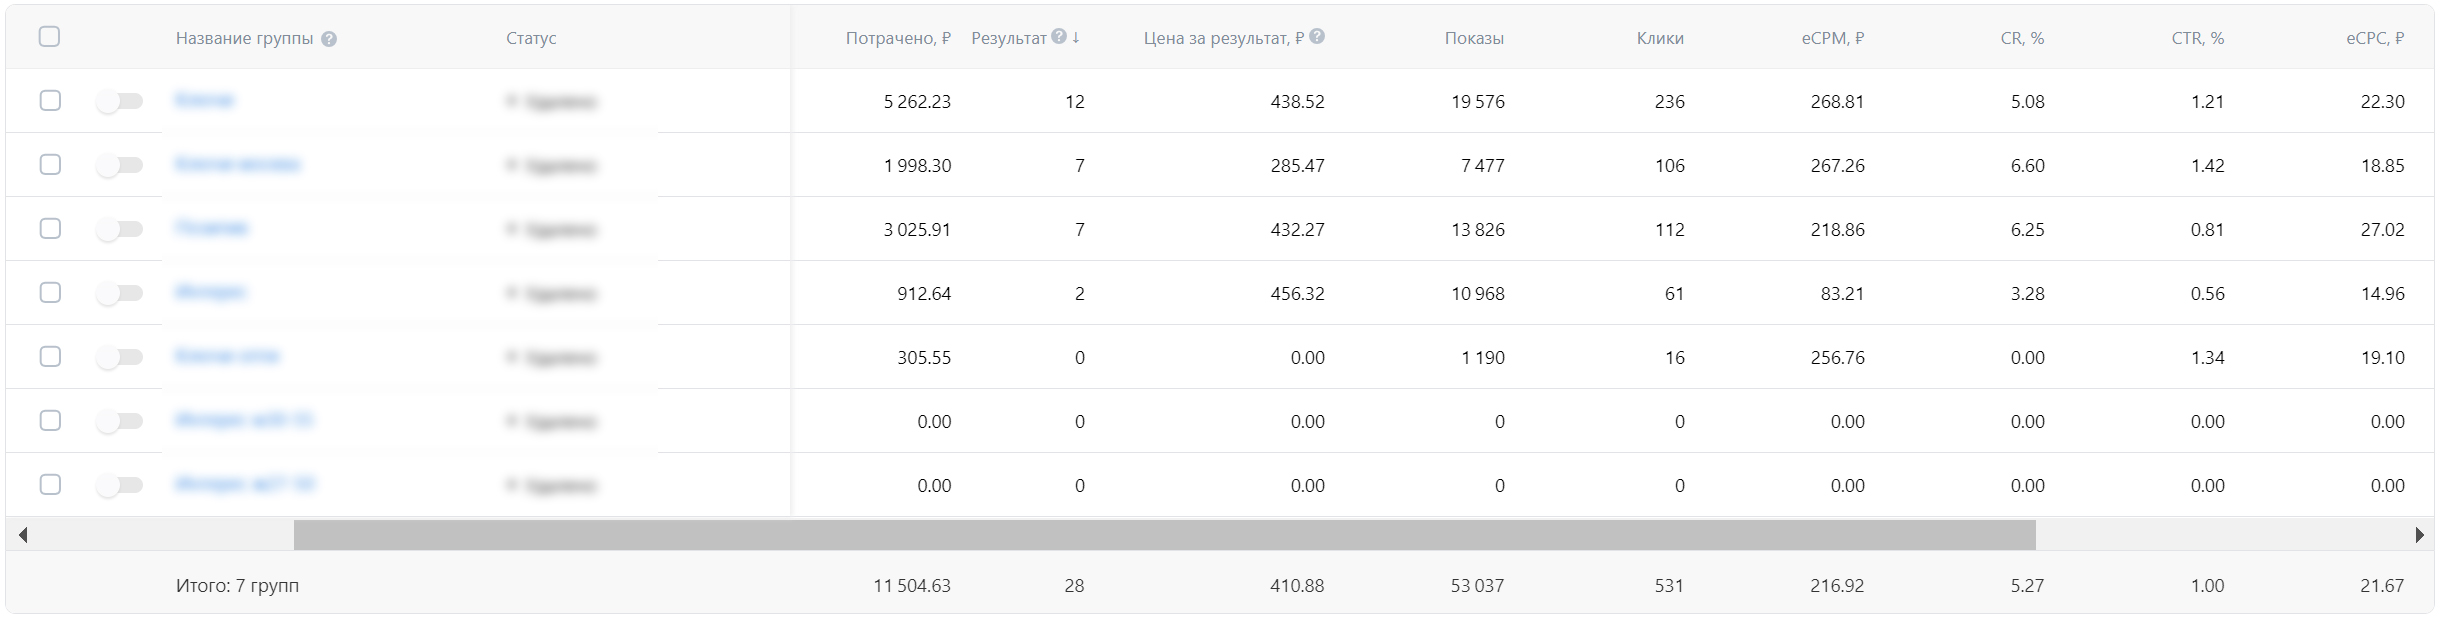The height and width of the screenshot is (618, 2440).
Task: Sort by the Показы column header
Action: [1473, 38]
